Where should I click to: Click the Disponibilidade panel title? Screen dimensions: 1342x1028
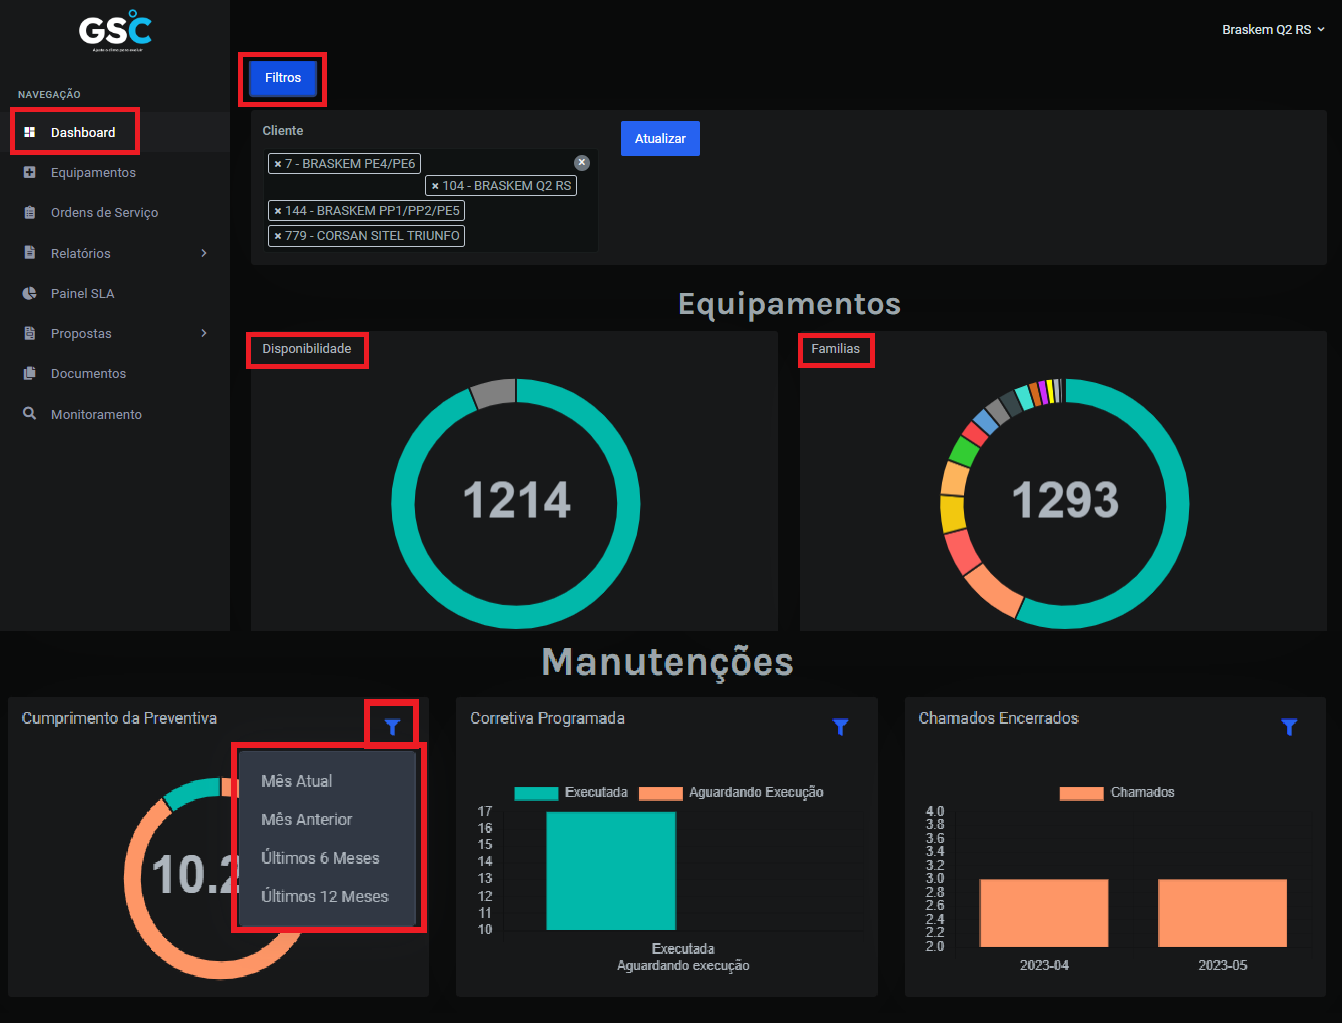[307, 349]
